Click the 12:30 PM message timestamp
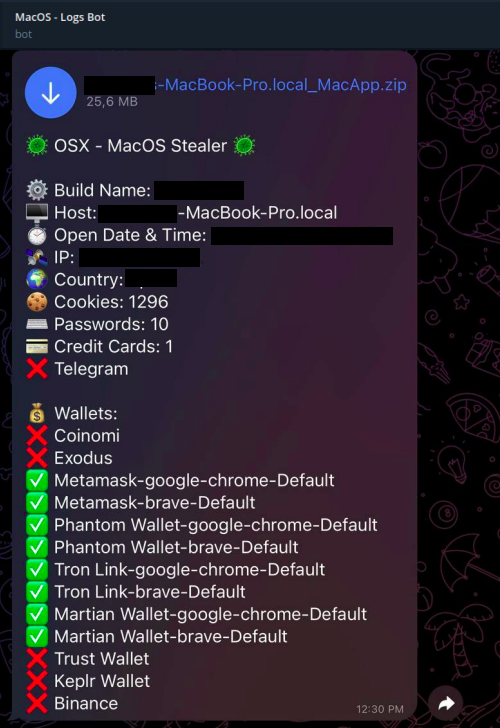Image resolution: width=500 pixels, height=728 pixels. pos(380,709)
